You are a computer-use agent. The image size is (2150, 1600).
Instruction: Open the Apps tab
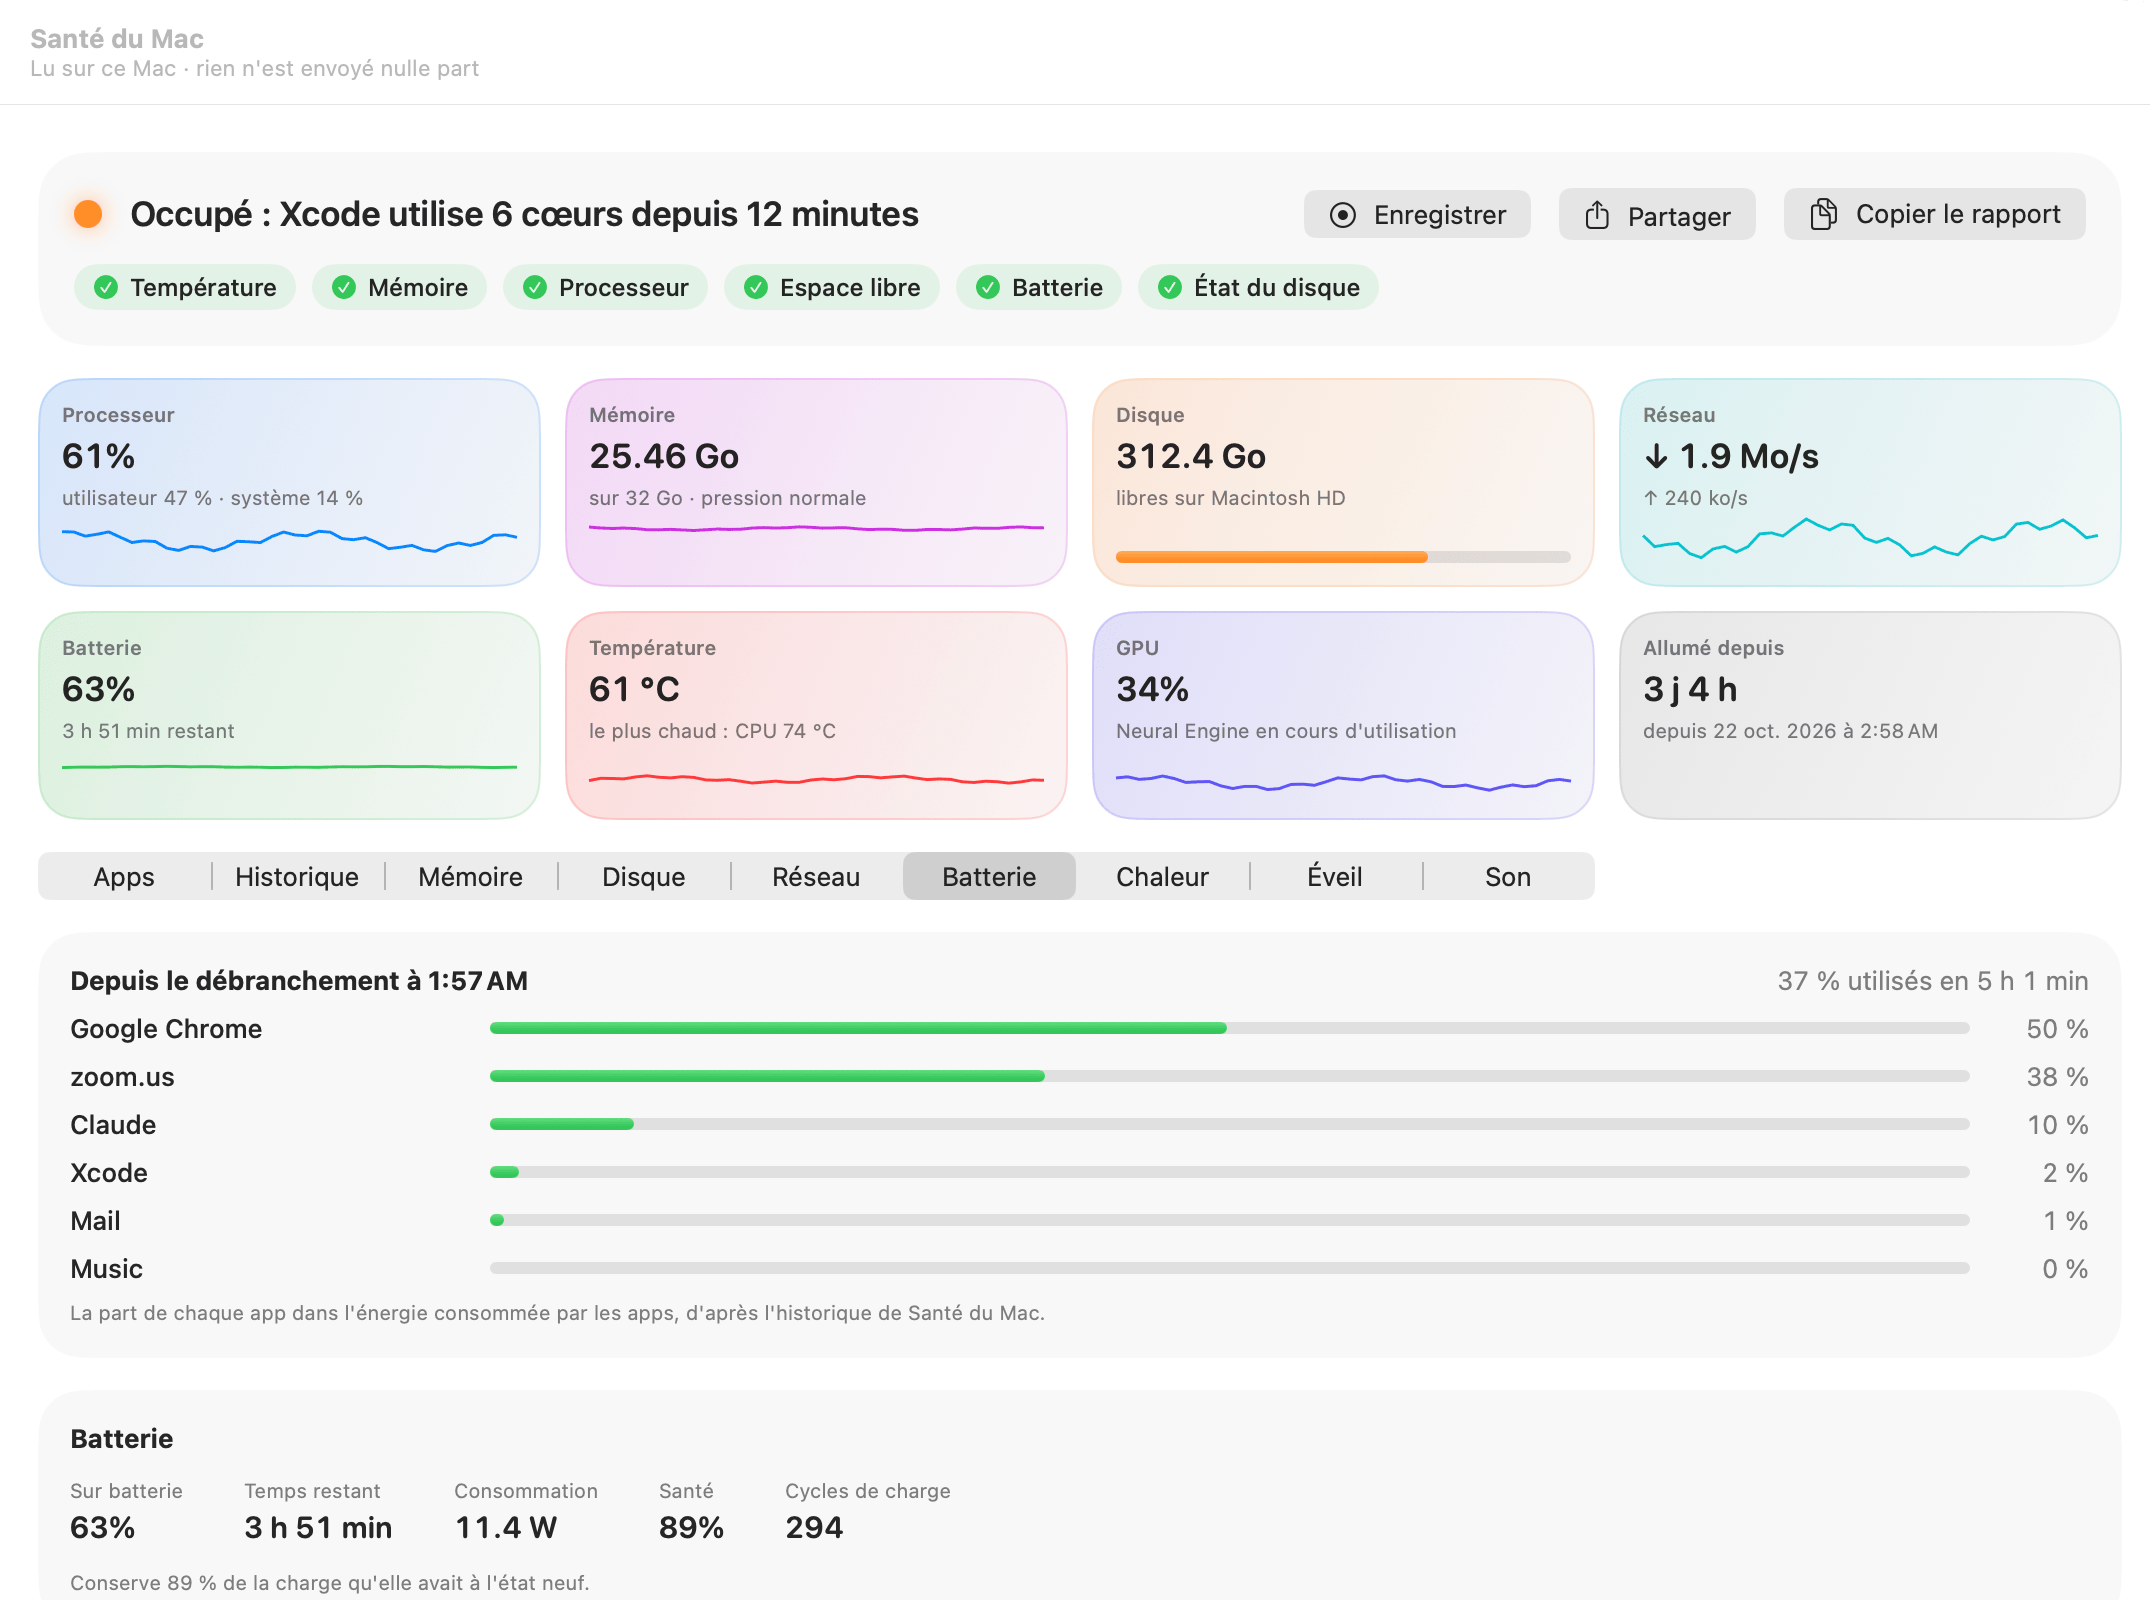tap(124, 877)
